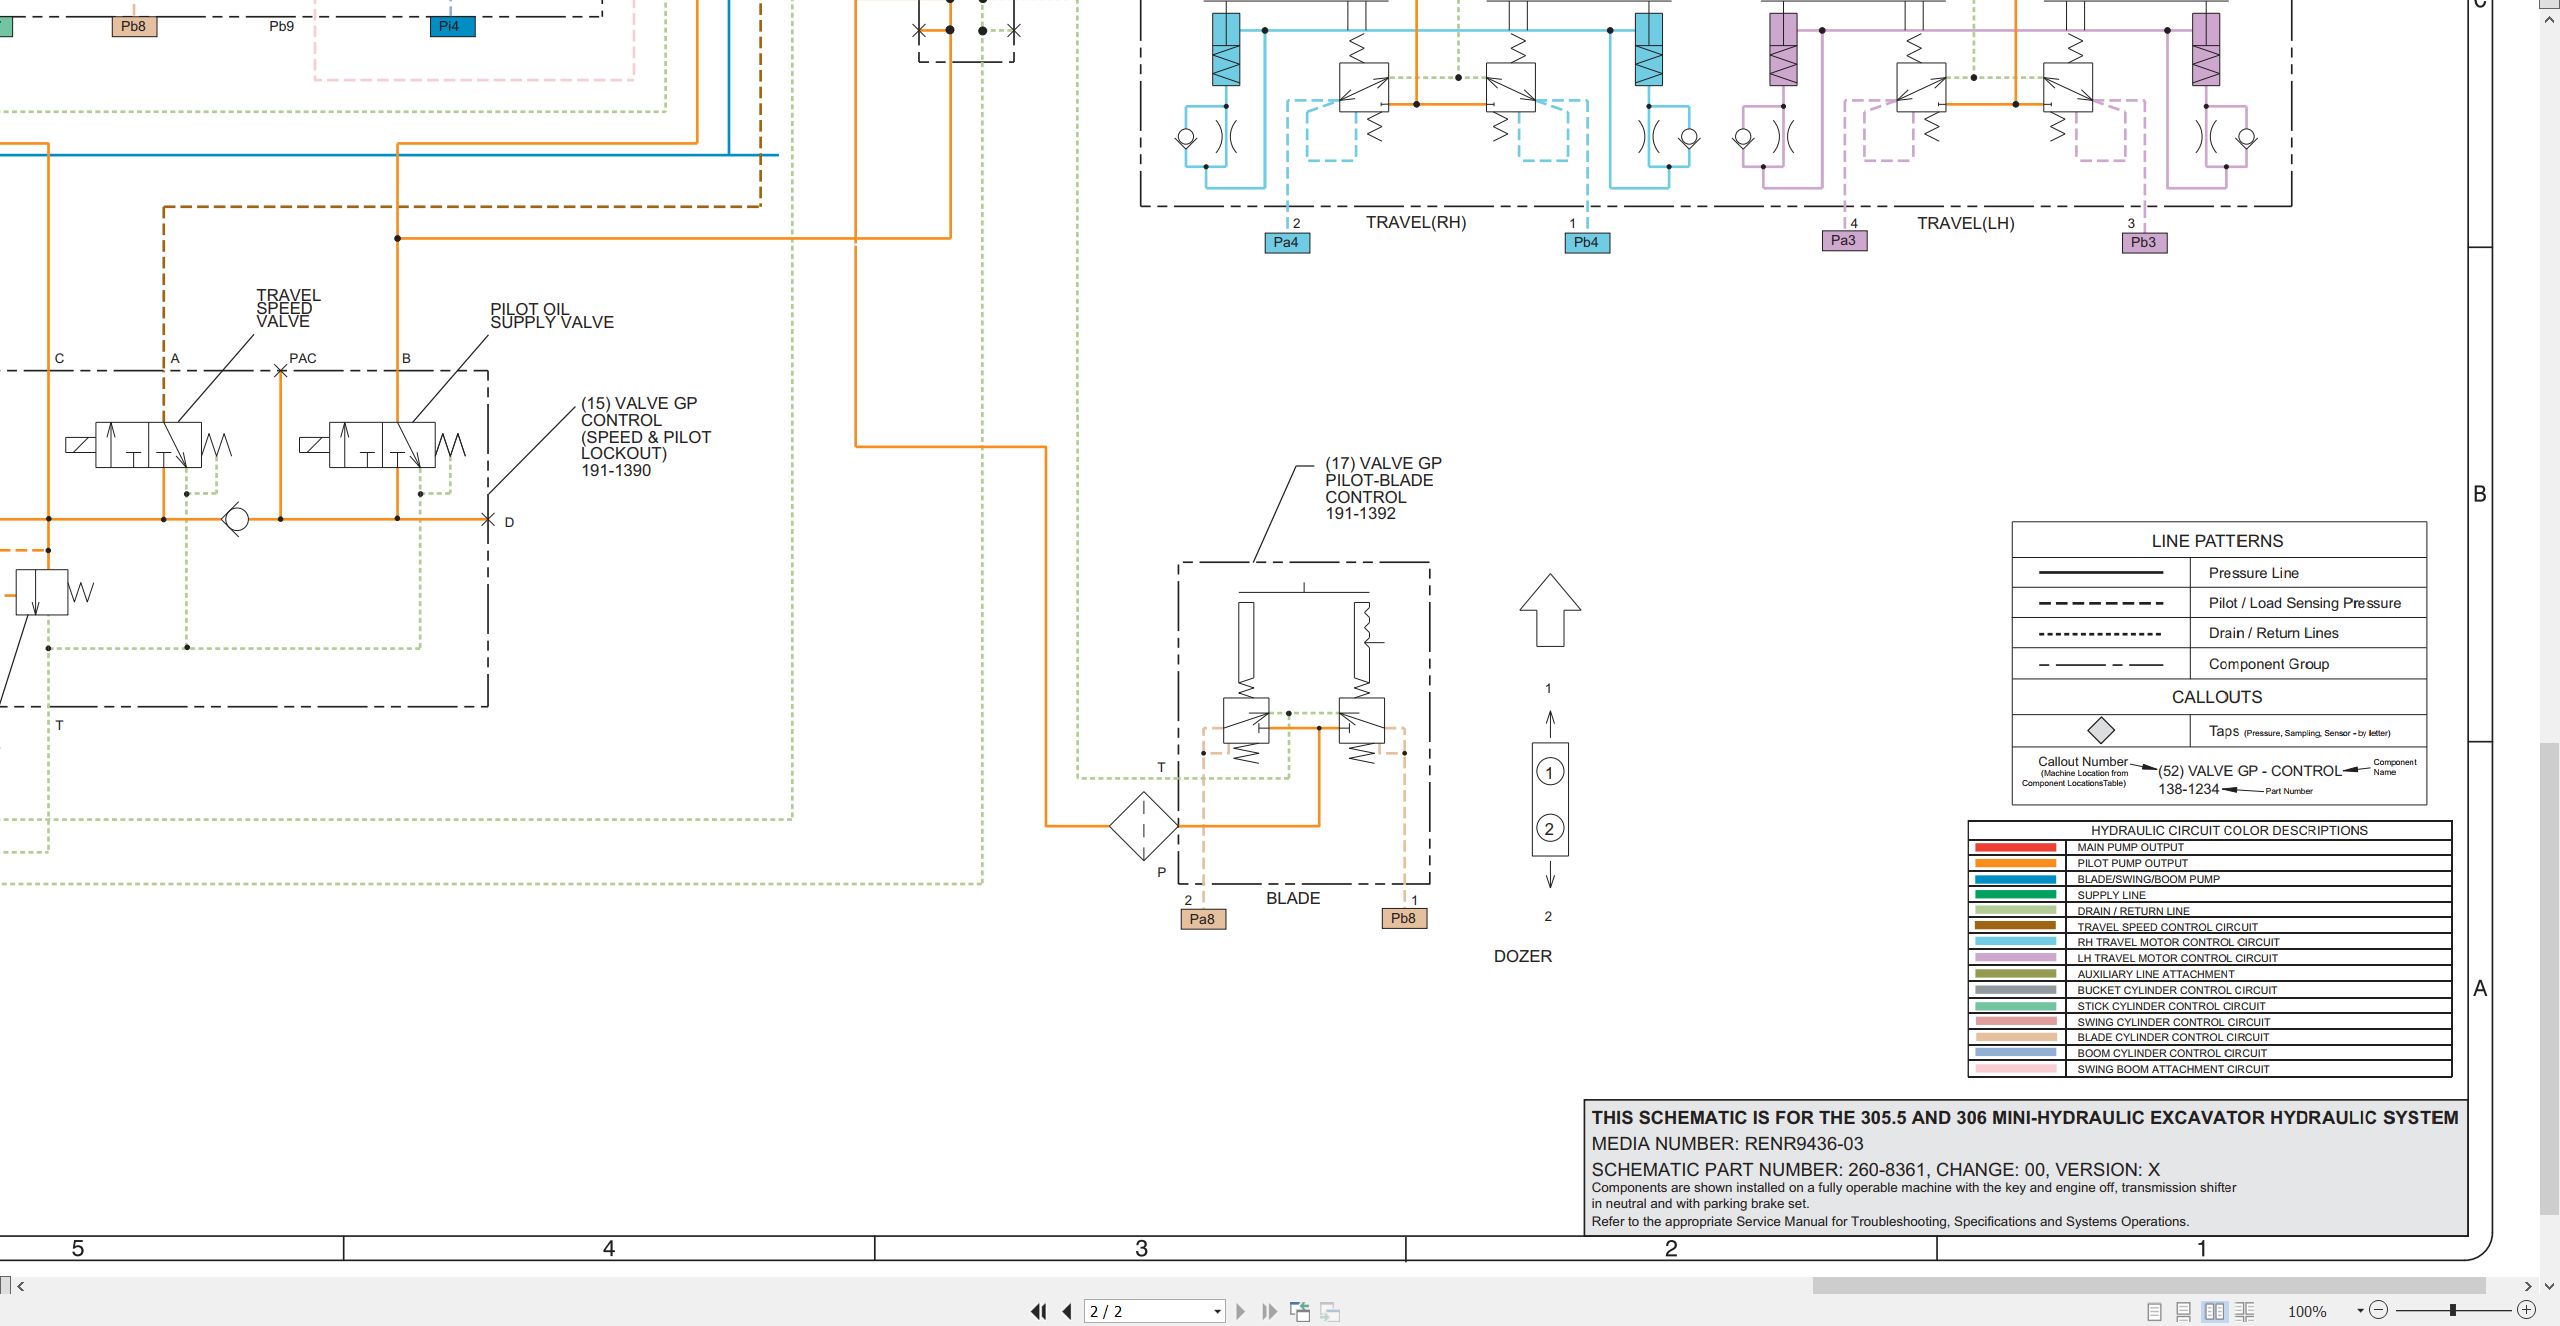Click grid column number 3

[x=1141, y=1248]
